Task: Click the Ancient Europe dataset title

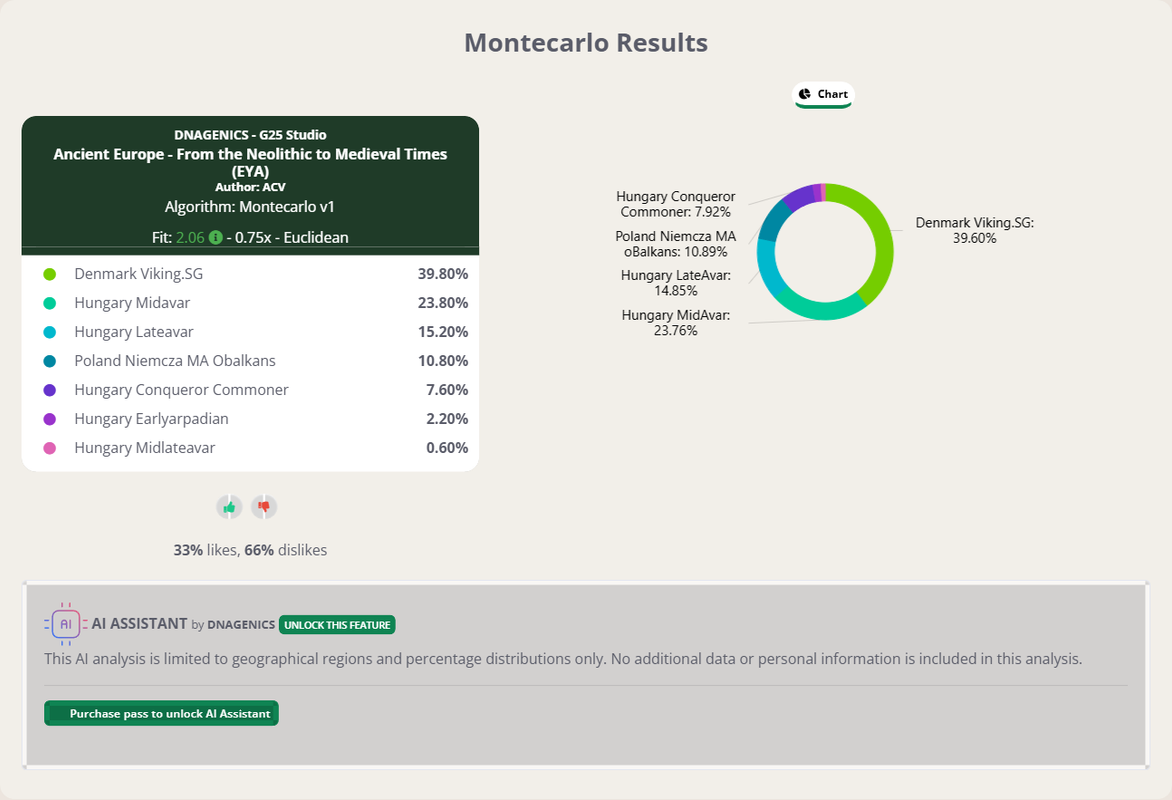Action: pos(250,162)
